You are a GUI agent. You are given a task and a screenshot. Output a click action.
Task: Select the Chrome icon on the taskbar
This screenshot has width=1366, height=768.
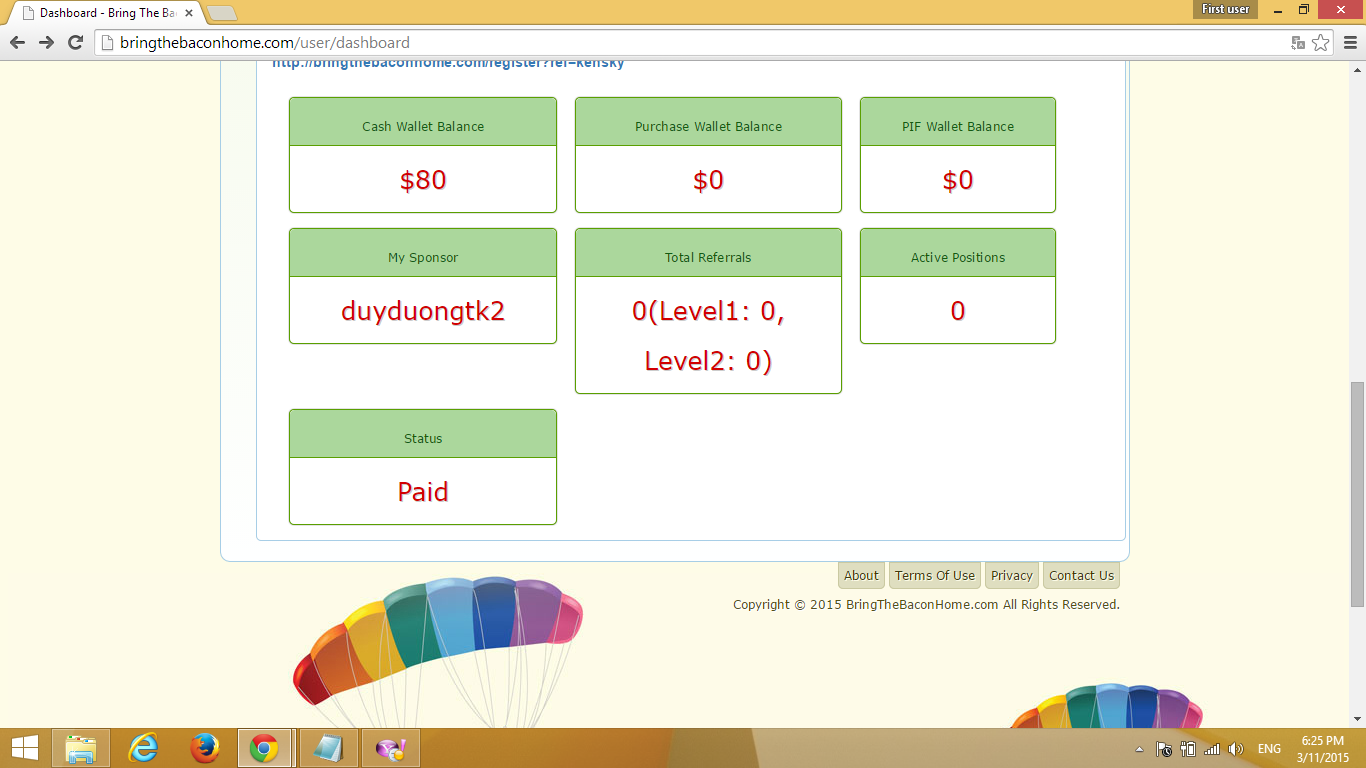click(x=265, y=747)
